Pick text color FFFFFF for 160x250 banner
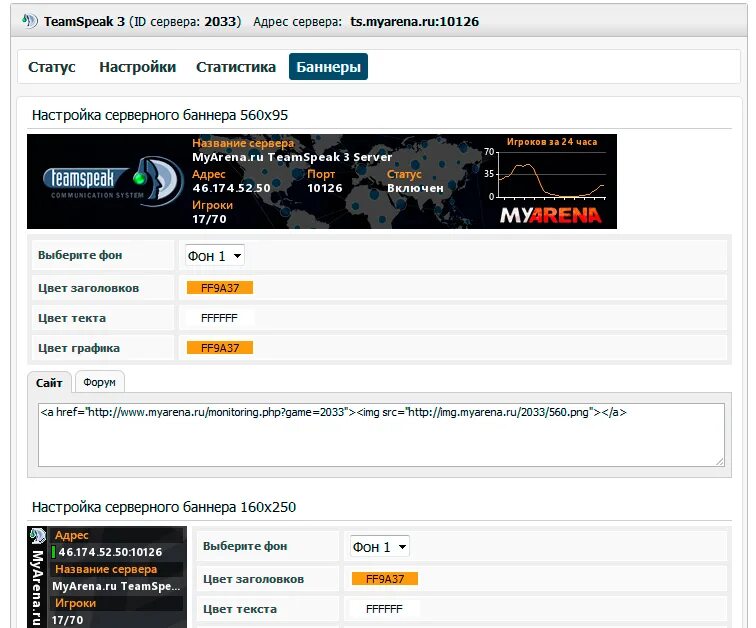 [385, 609]
